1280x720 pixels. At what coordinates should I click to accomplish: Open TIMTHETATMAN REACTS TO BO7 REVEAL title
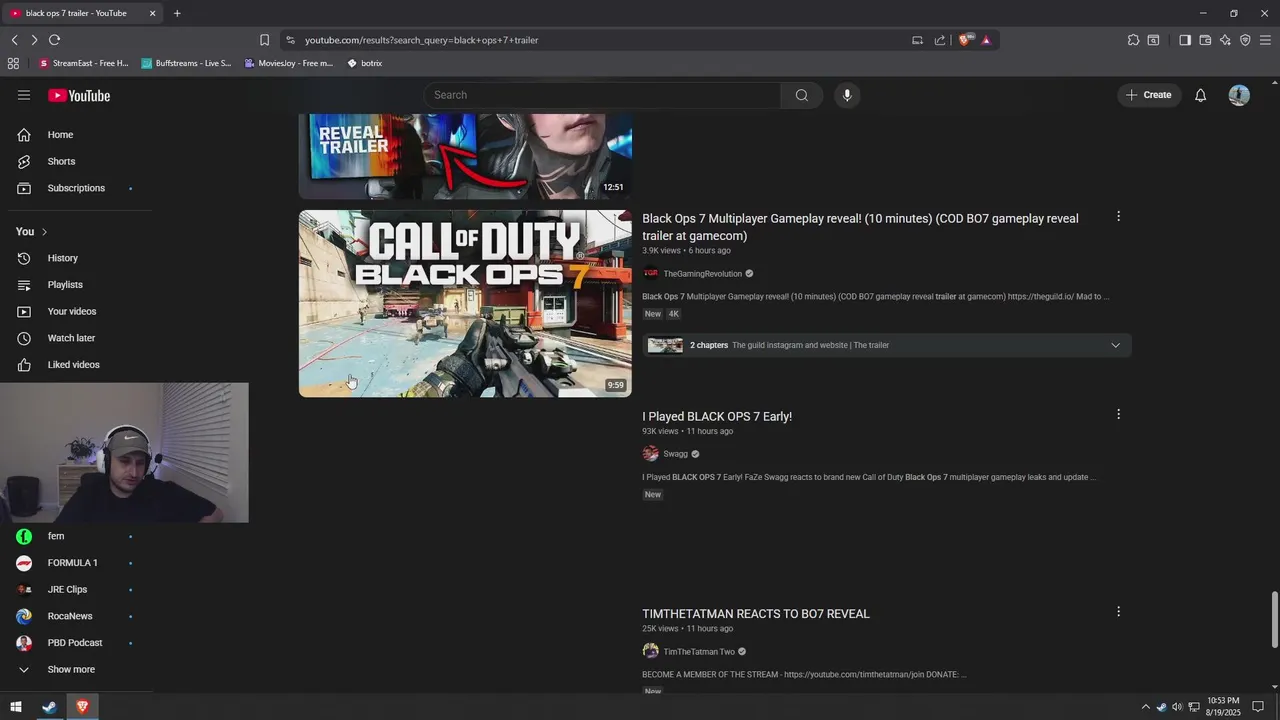(756, 614)
